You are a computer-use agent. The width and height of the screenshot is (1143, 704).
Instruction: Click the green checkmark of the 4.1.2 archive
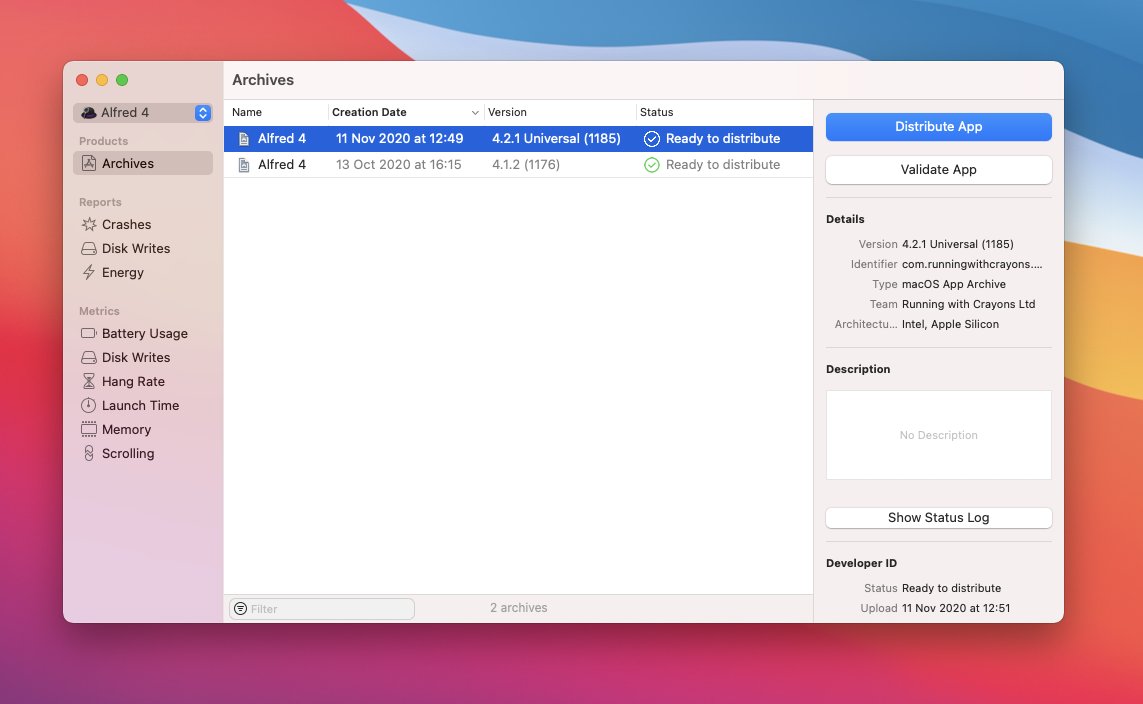click(652, 165)
